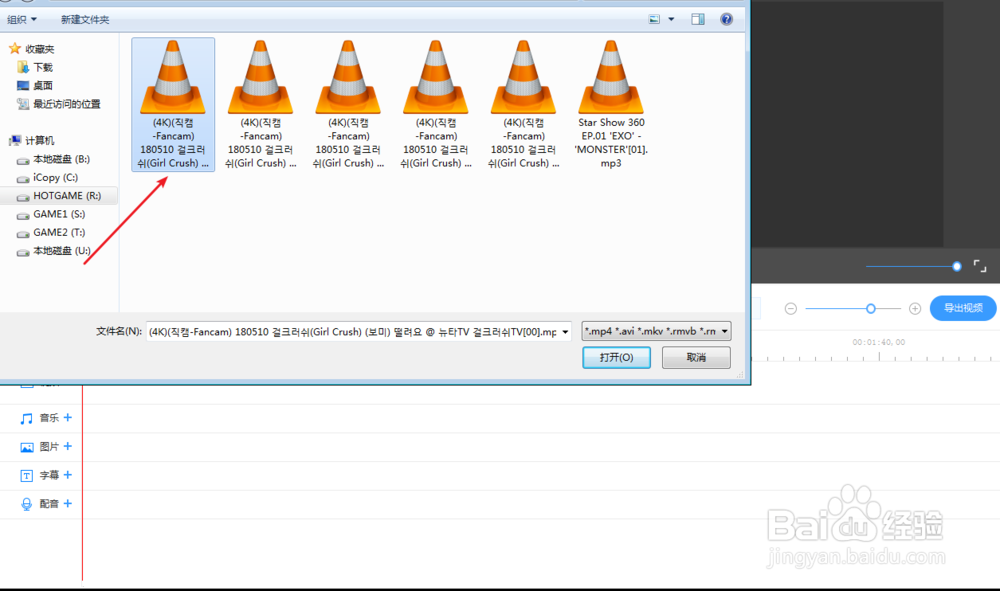Adjust the timeline zoom slider handle
Screen dimensions: 1000x591
point(871,309)
